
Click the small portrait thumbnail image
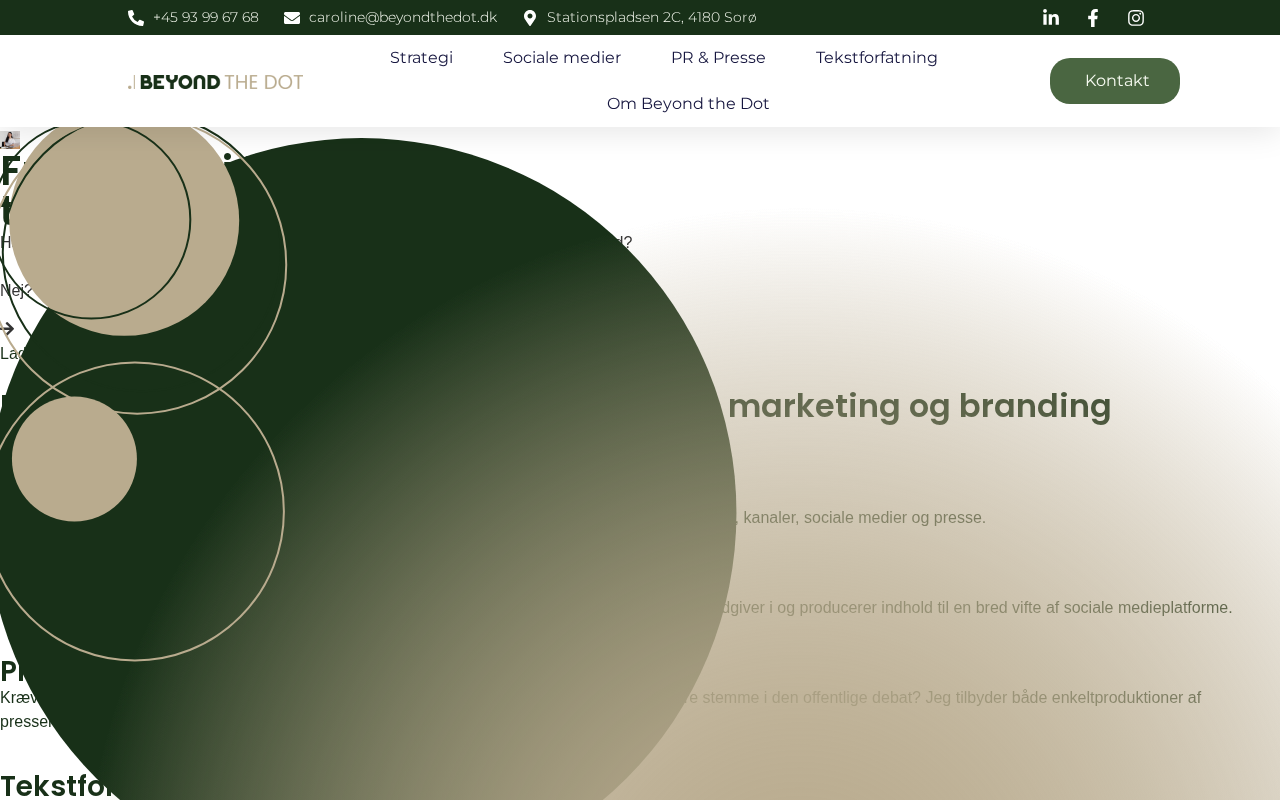(x=10, y=140)
